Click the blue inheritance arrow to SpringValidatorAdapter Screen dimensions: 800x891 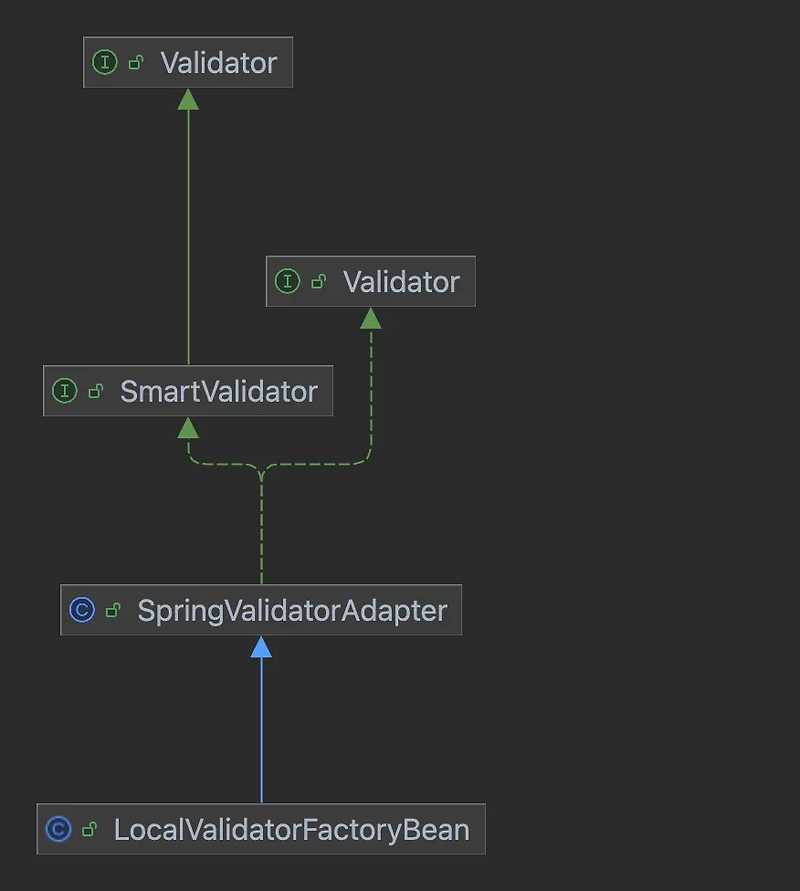point(262,720)
